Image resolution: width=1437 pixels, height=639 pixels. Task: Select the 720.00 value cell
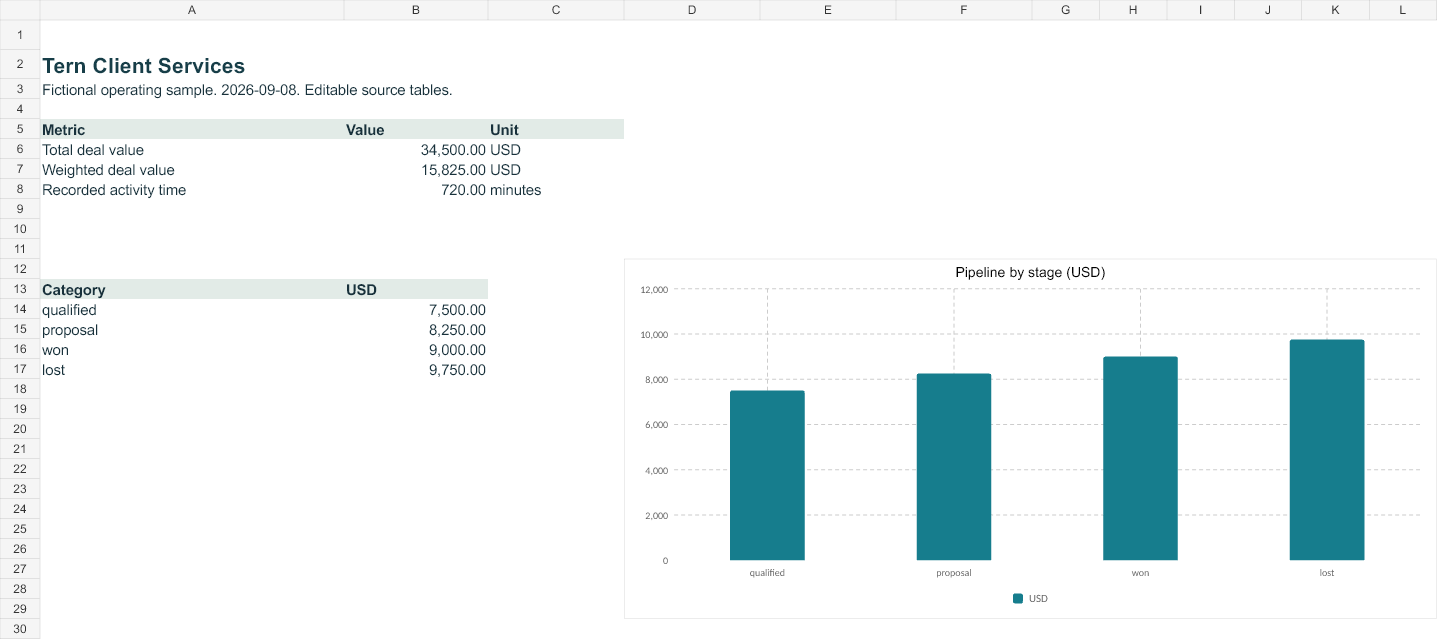pyautogui.click(x=416, y=190)
